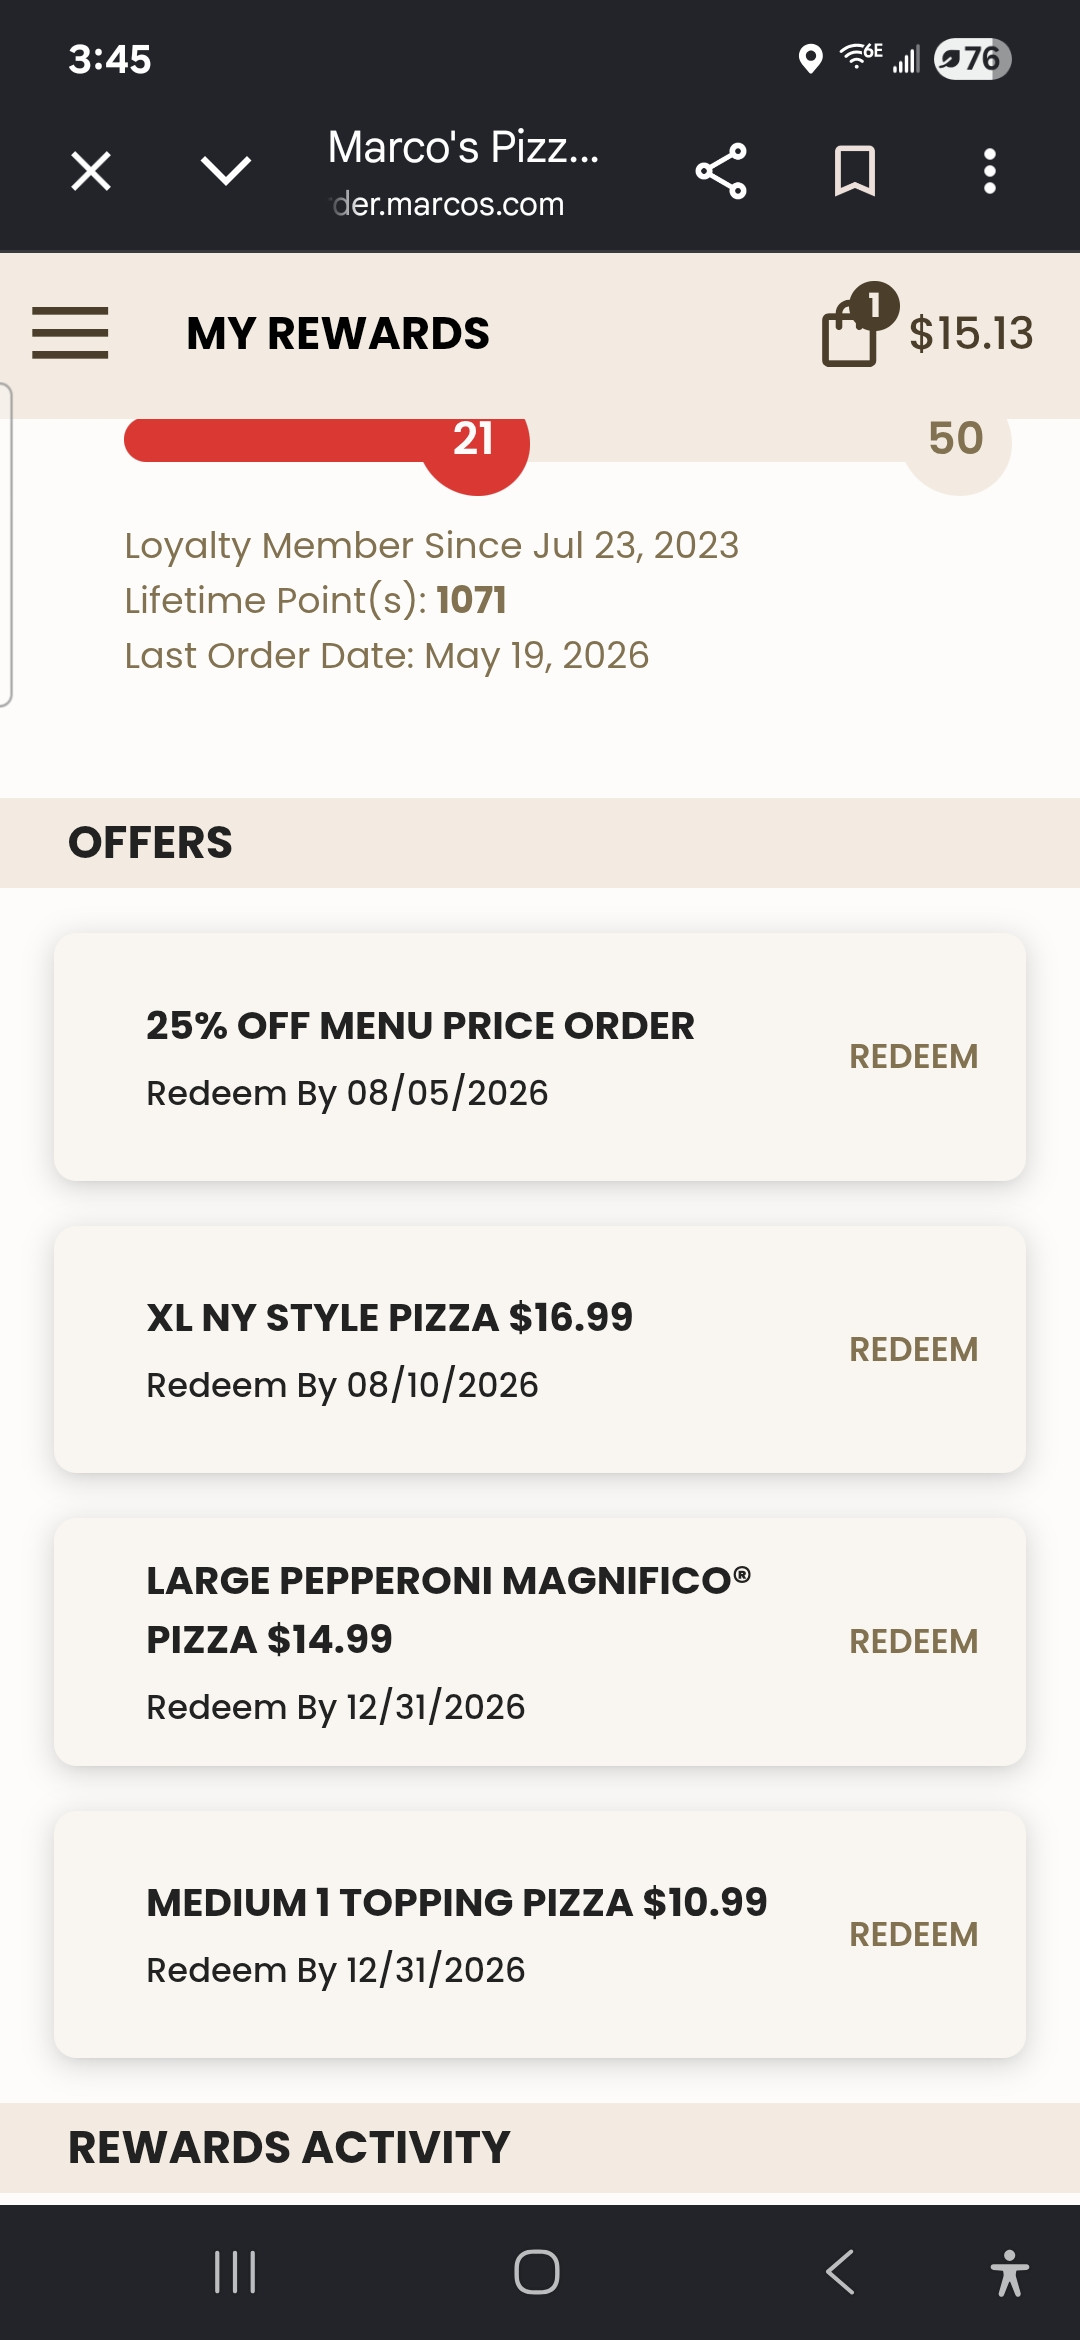Viewport: 1080px width, 2340px height.
Task: Tap the Android home button
Action: [x=537, y=2272]
